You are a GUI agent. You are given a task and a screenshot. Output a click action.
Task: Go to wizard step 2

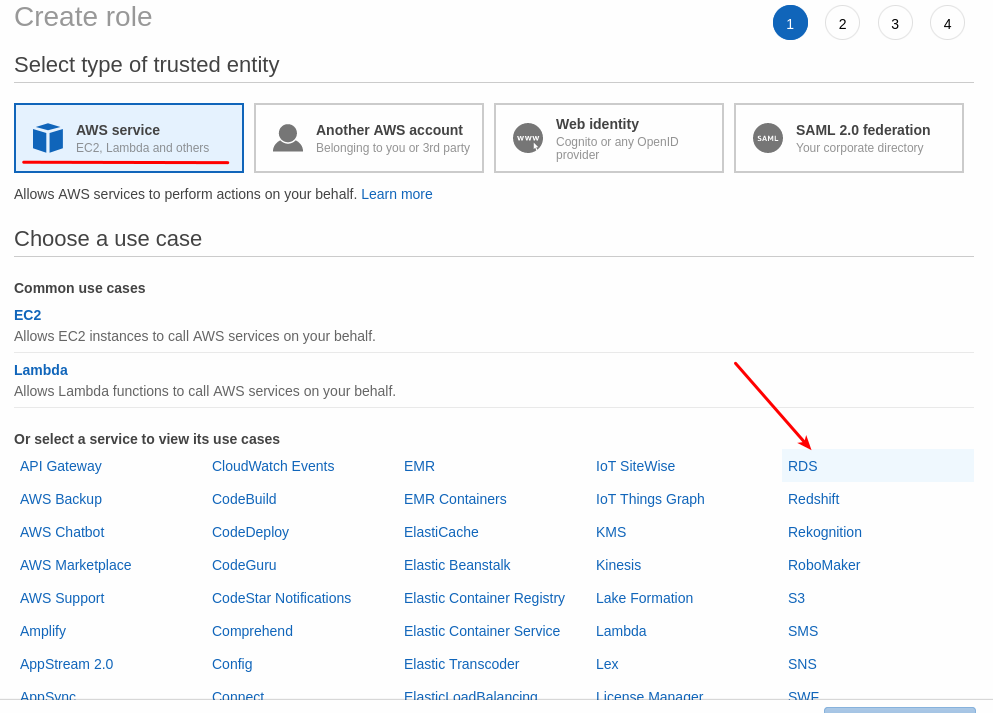tap(842, 23)
